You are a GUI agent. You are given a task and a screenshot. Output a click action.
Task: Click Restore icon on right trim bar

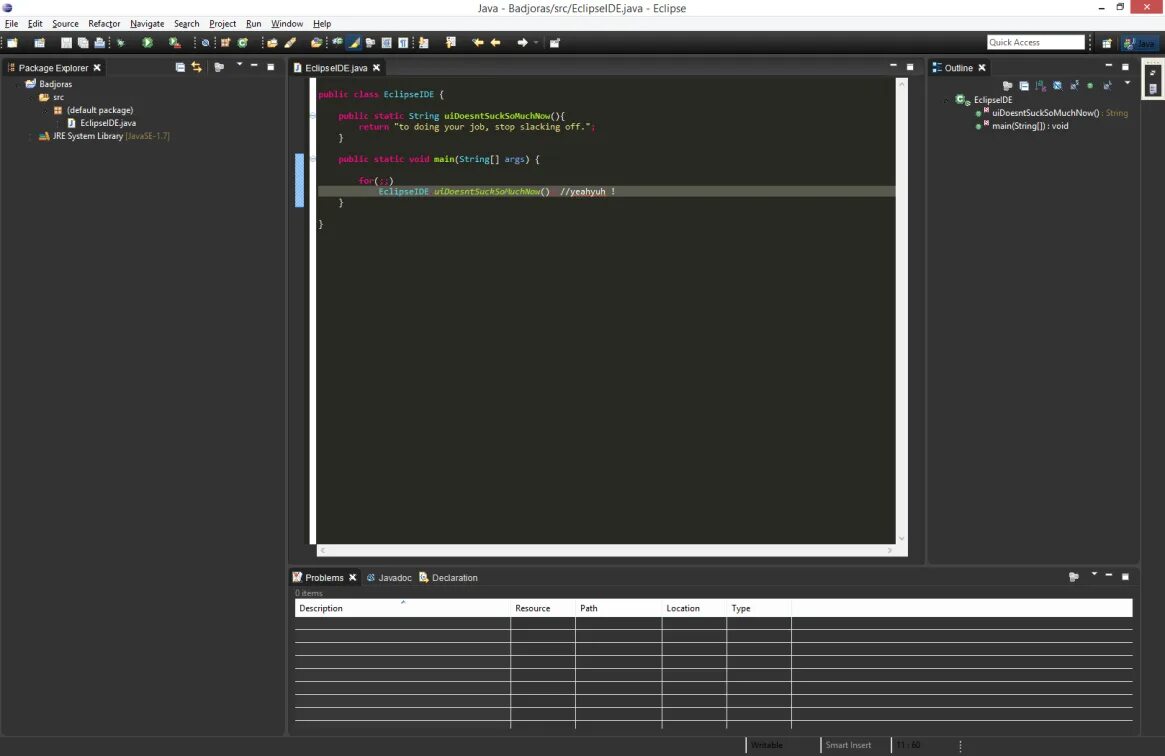(1152, 73)
